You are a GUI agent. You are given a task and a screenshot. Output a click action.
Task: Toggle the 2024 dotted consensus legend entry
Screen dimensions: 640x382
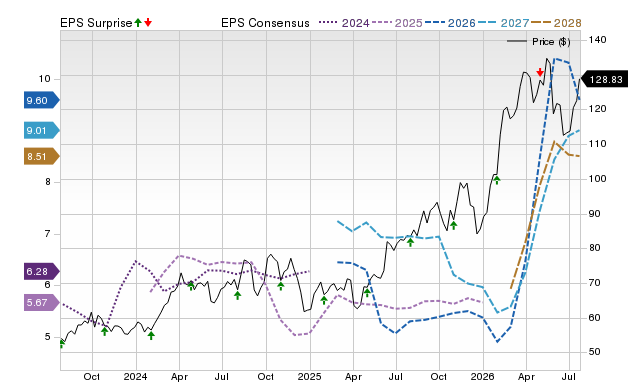[344, 23]
